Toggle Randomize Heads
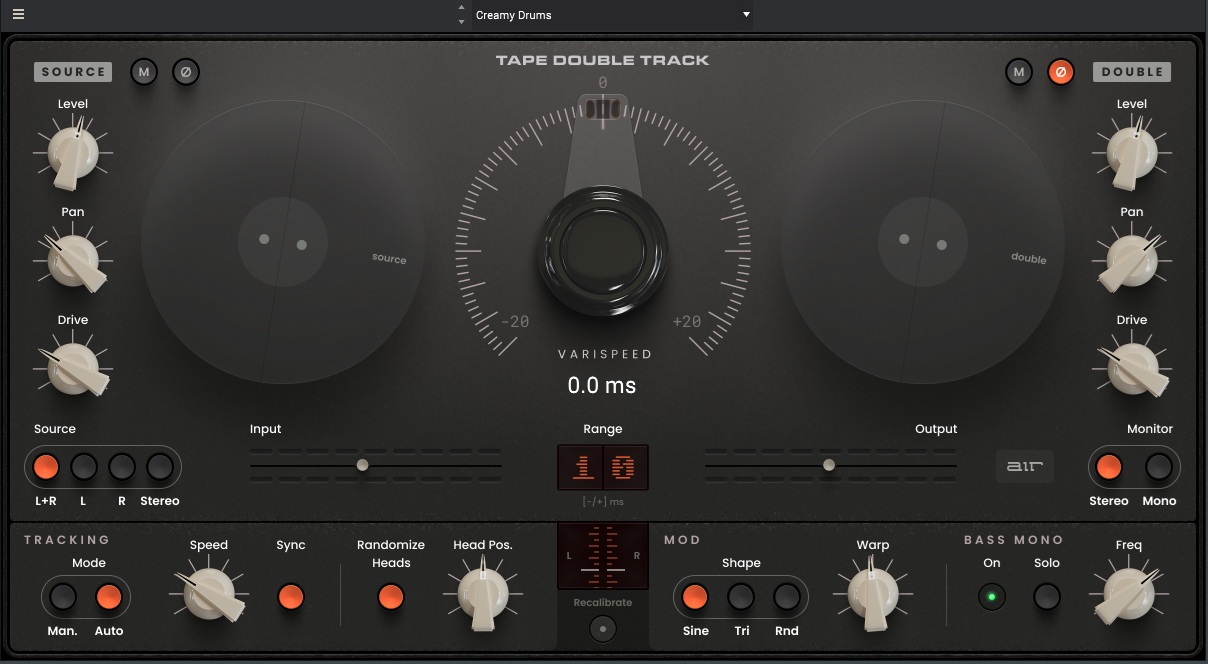 (x=391, y=597)
